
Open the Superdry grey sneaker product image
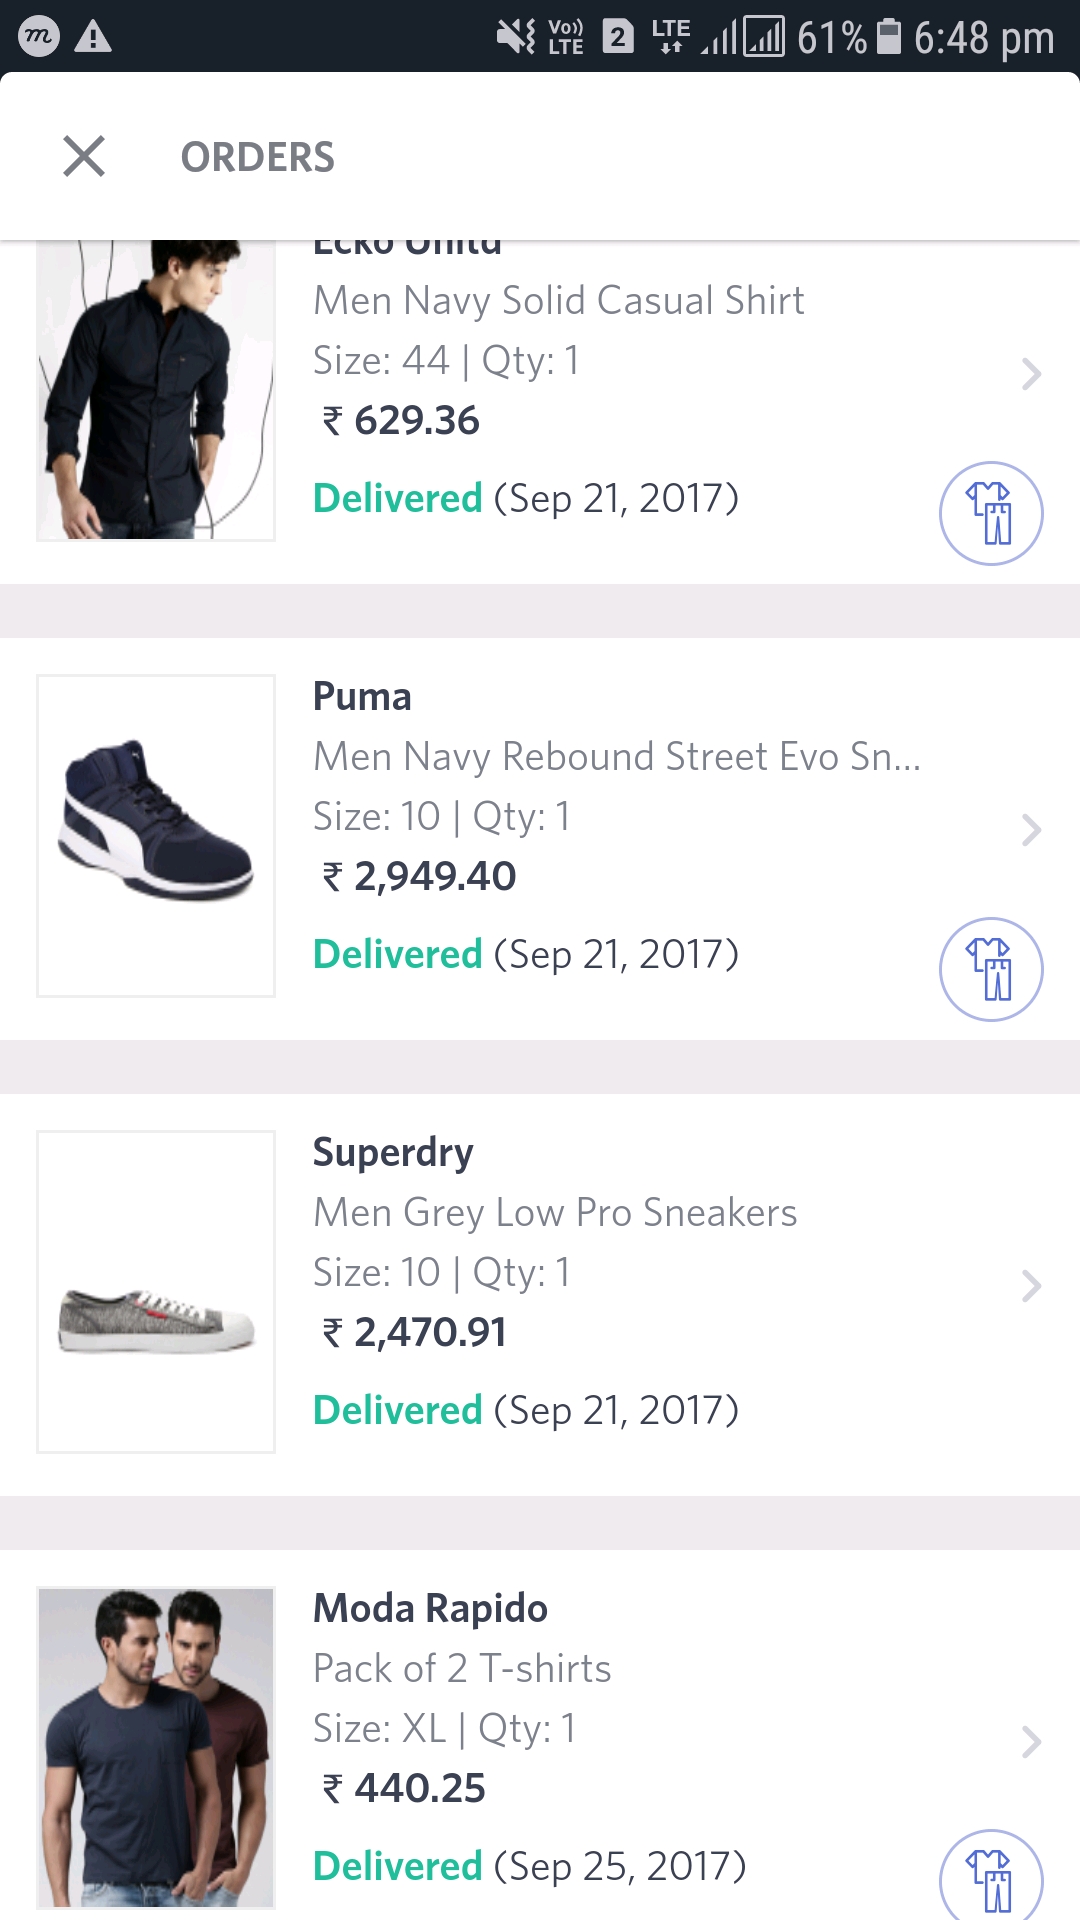click(156, 1292)
